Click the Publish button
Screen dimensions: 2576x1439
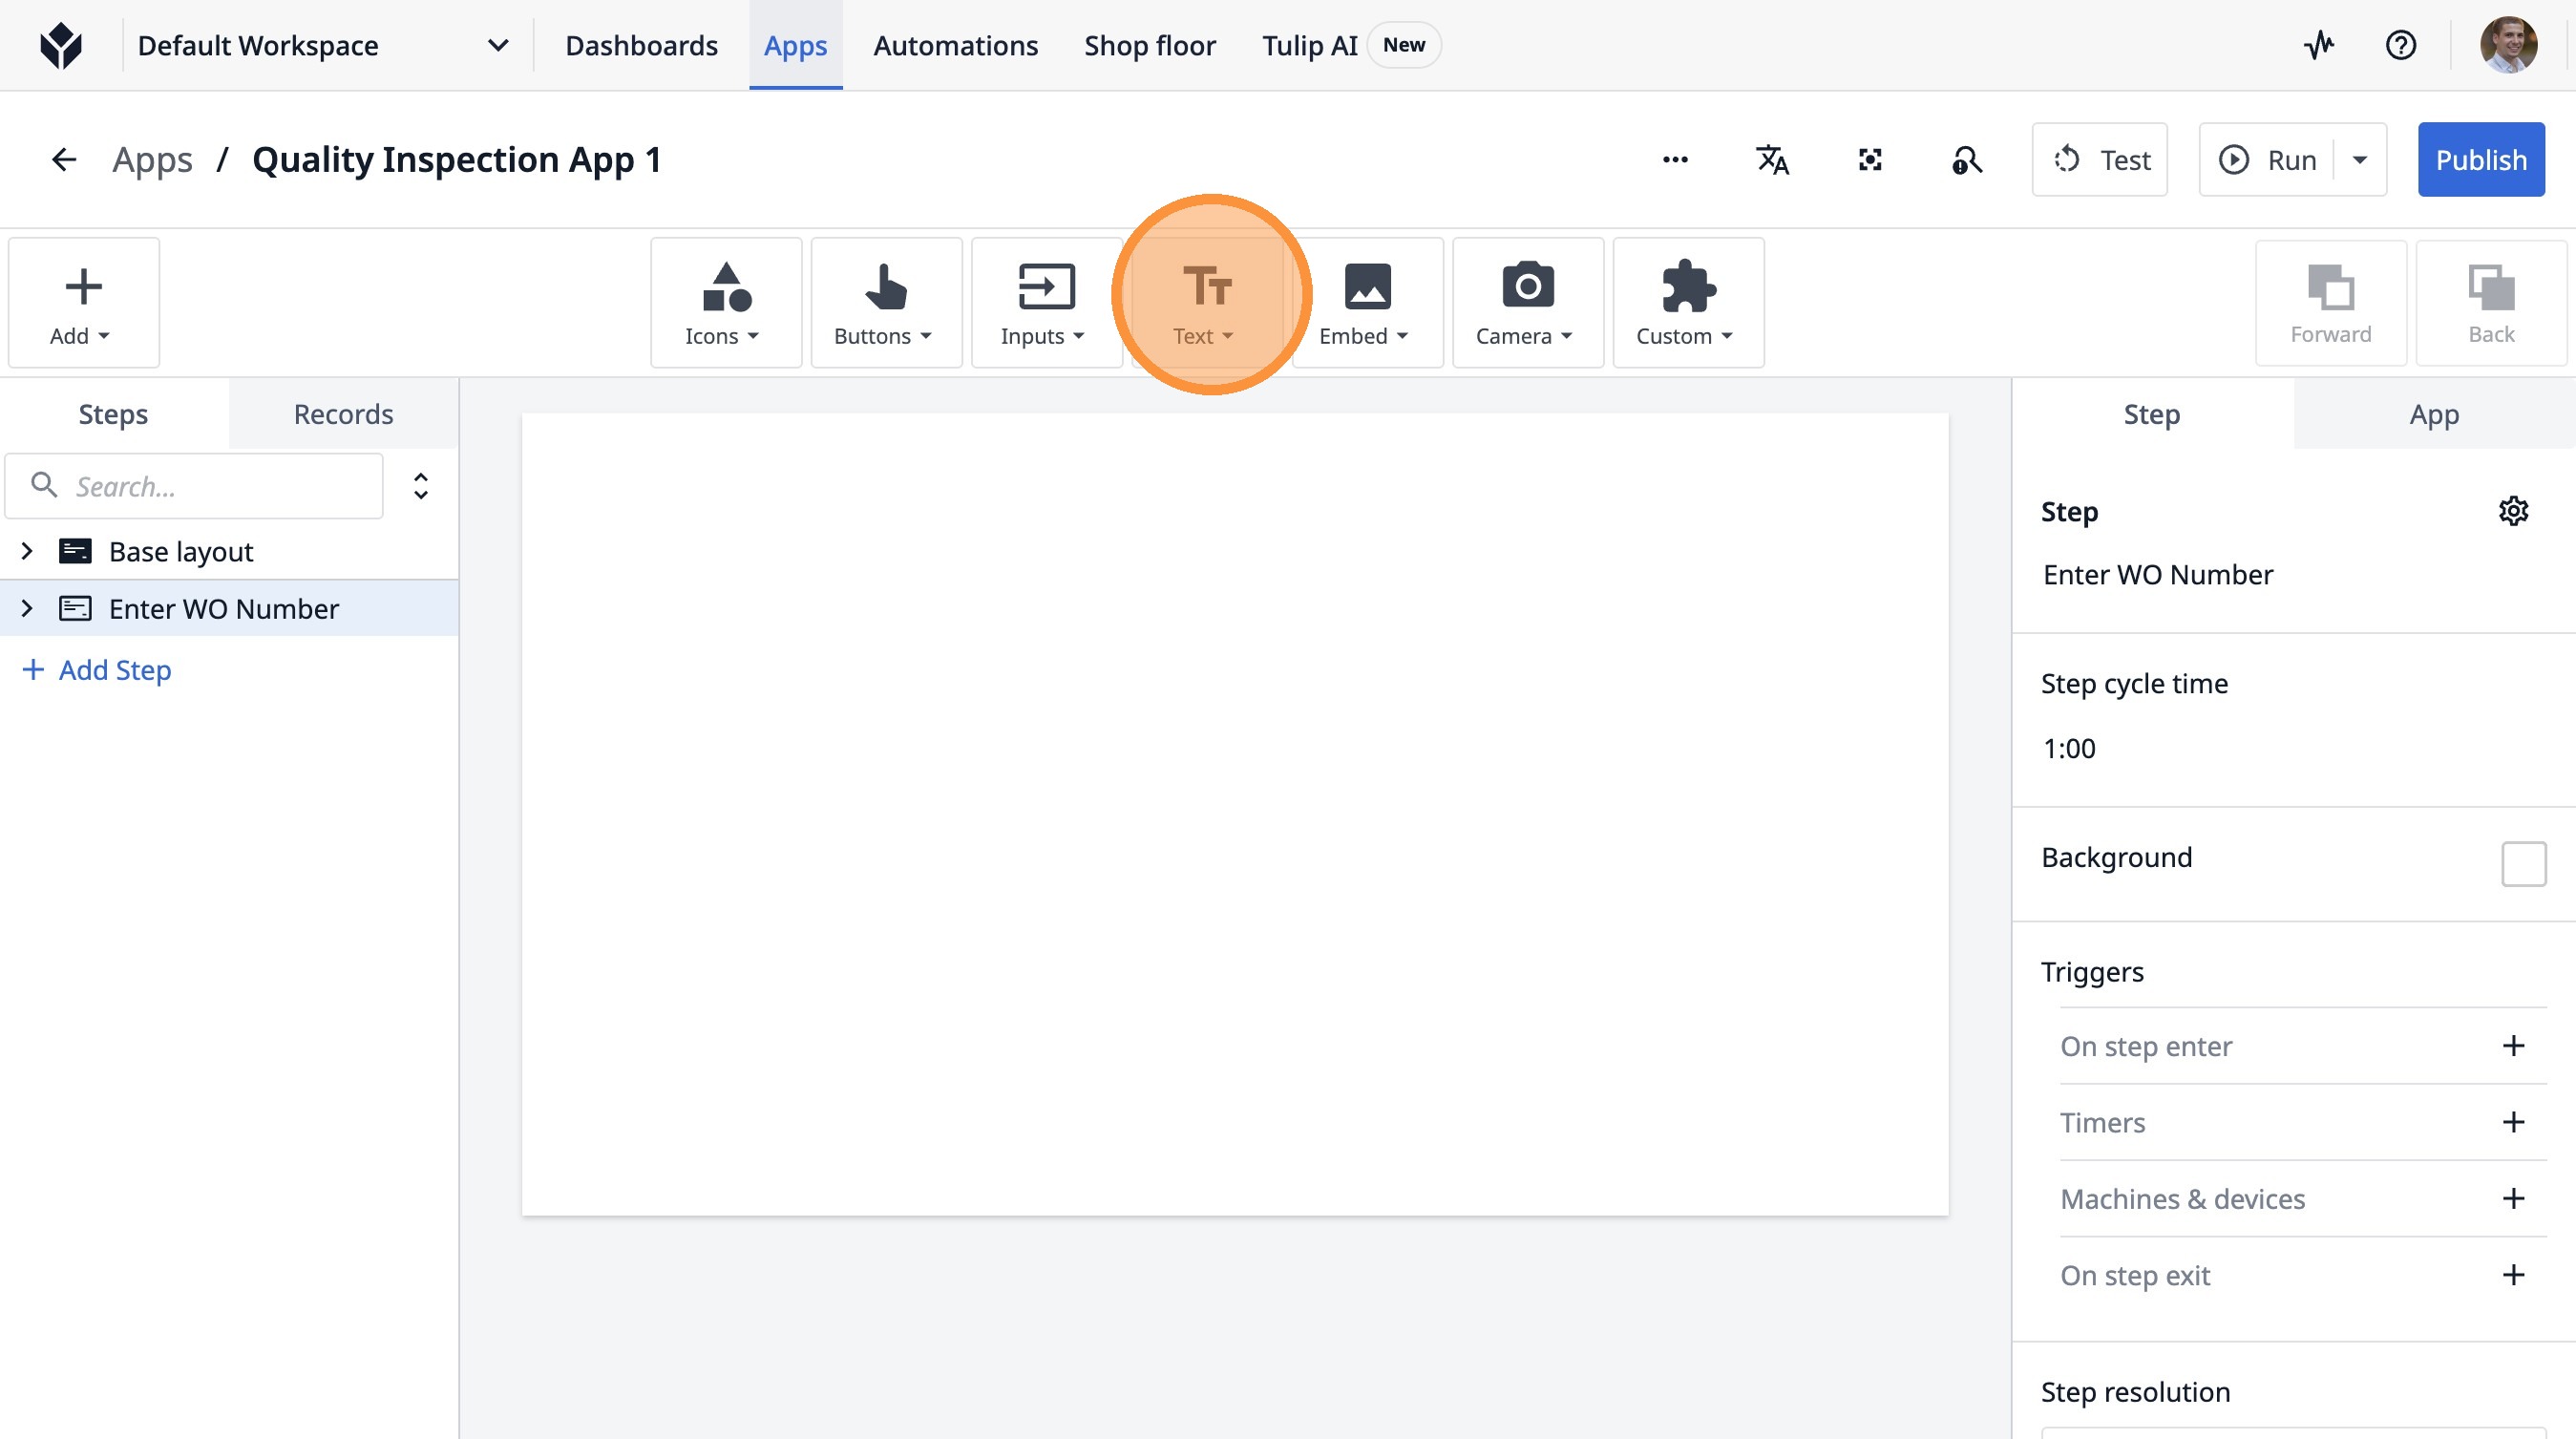click(x=2480, y=160)
